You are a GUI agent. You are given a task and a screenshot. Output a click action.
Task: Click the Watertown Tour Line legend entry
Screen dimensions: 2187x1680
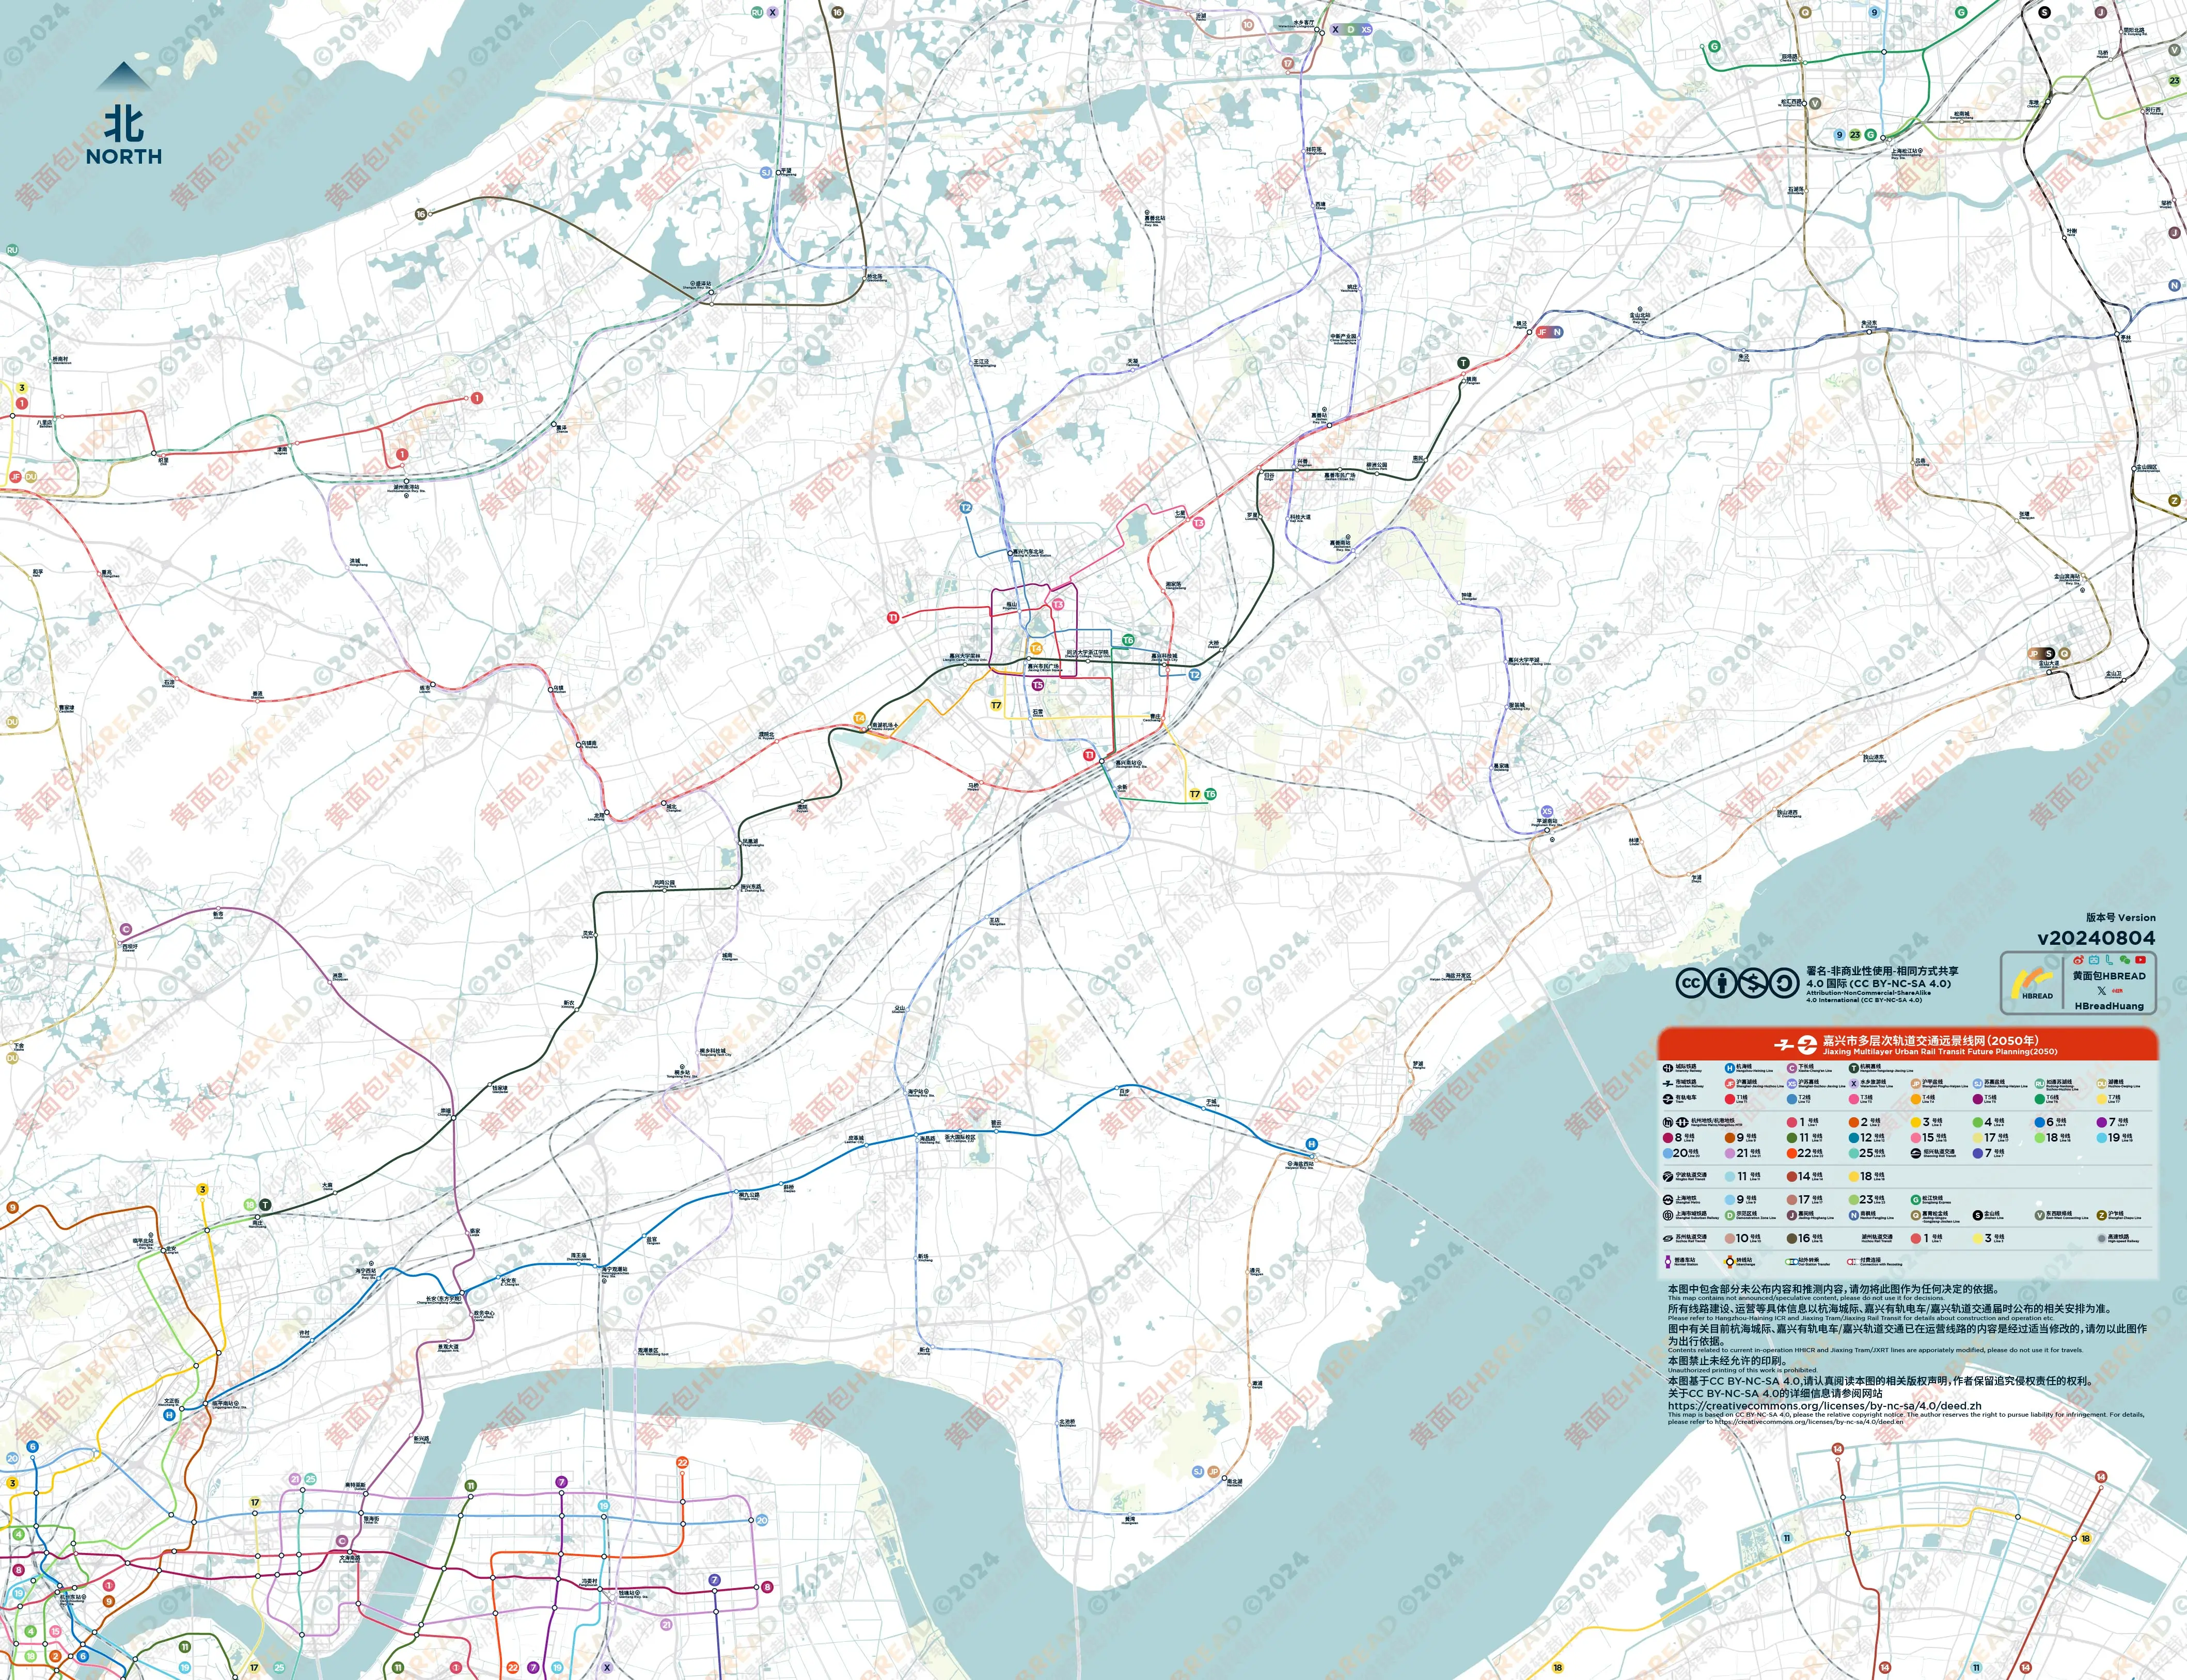pyautogui.click(x=1872, y=1084)
